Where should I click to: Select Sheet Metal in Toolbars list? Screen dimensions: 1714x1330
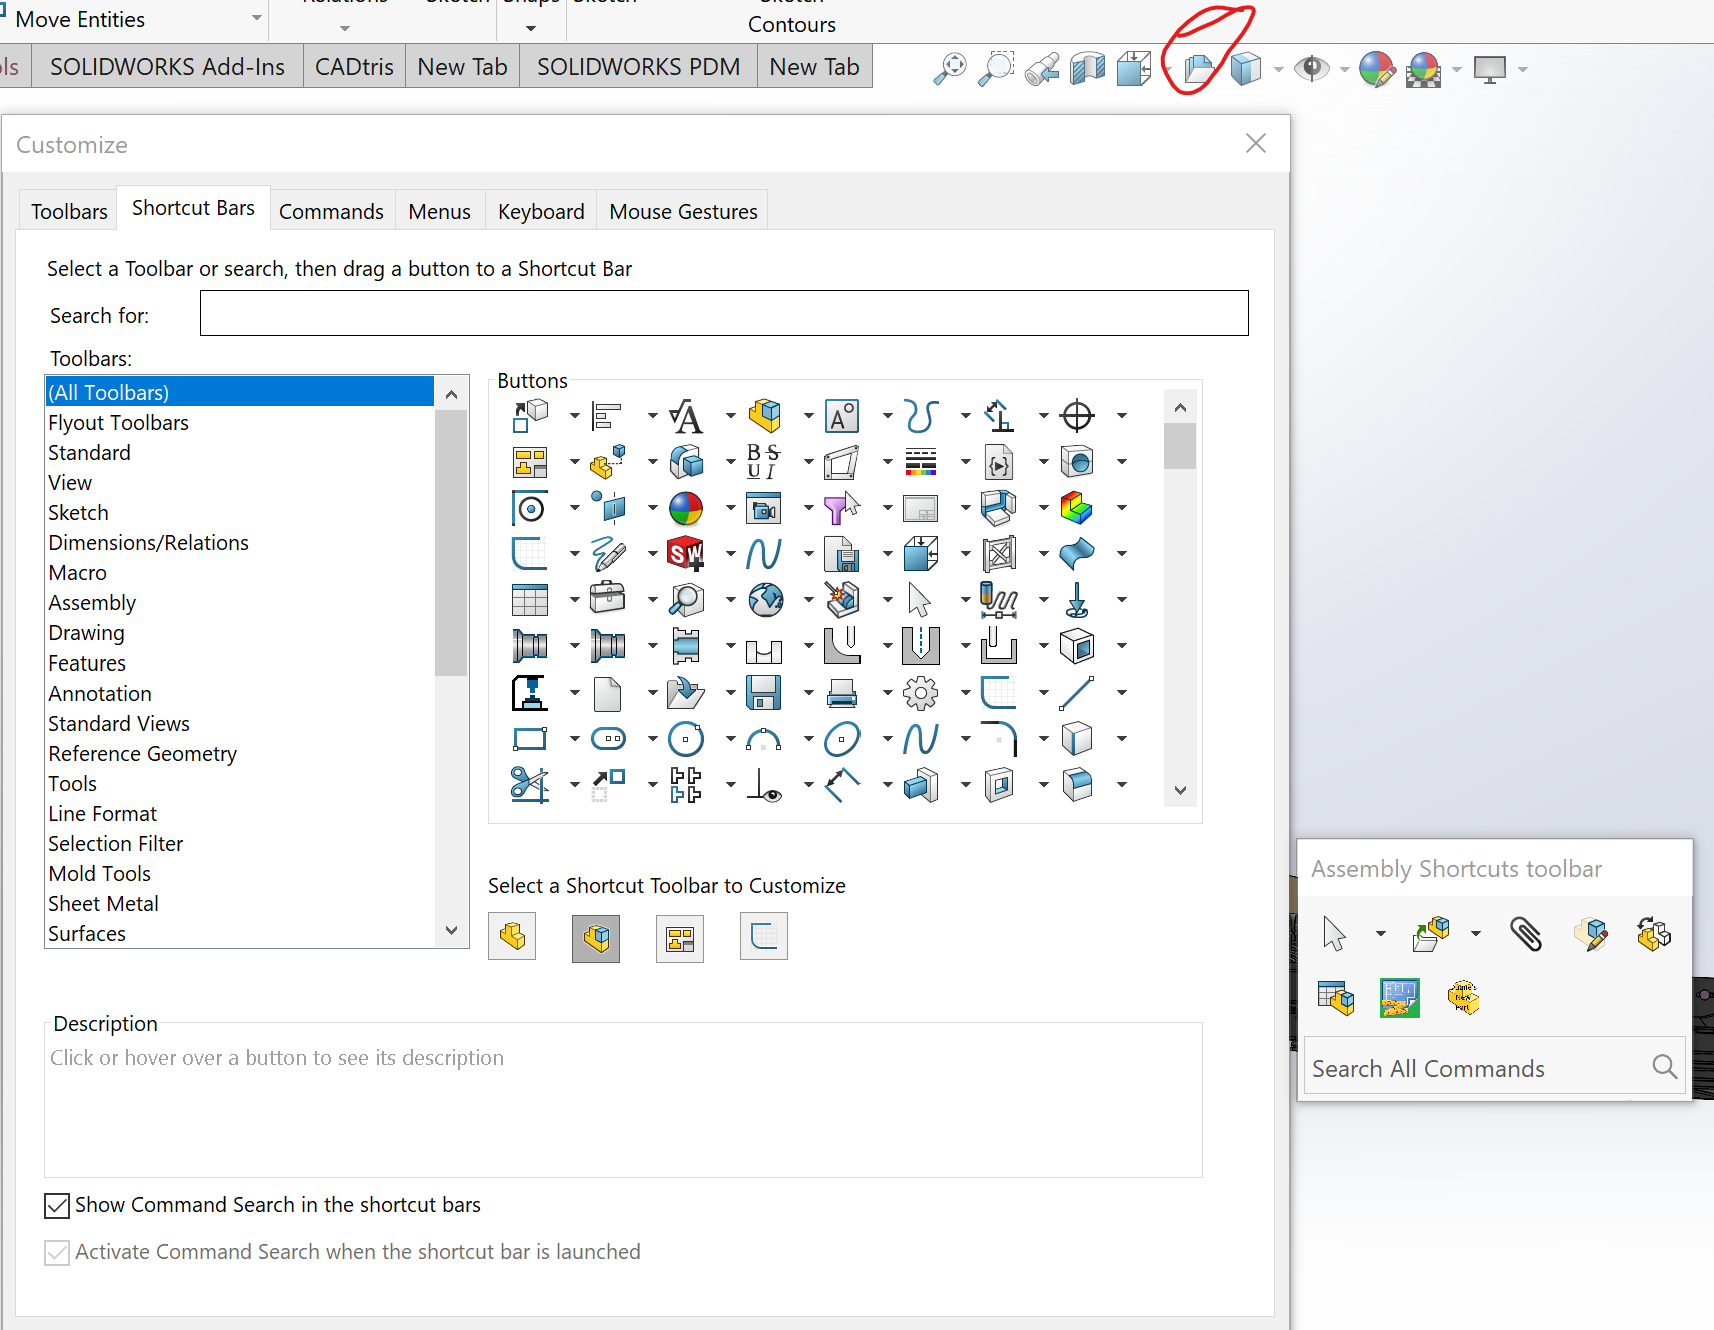pos(104,904)
